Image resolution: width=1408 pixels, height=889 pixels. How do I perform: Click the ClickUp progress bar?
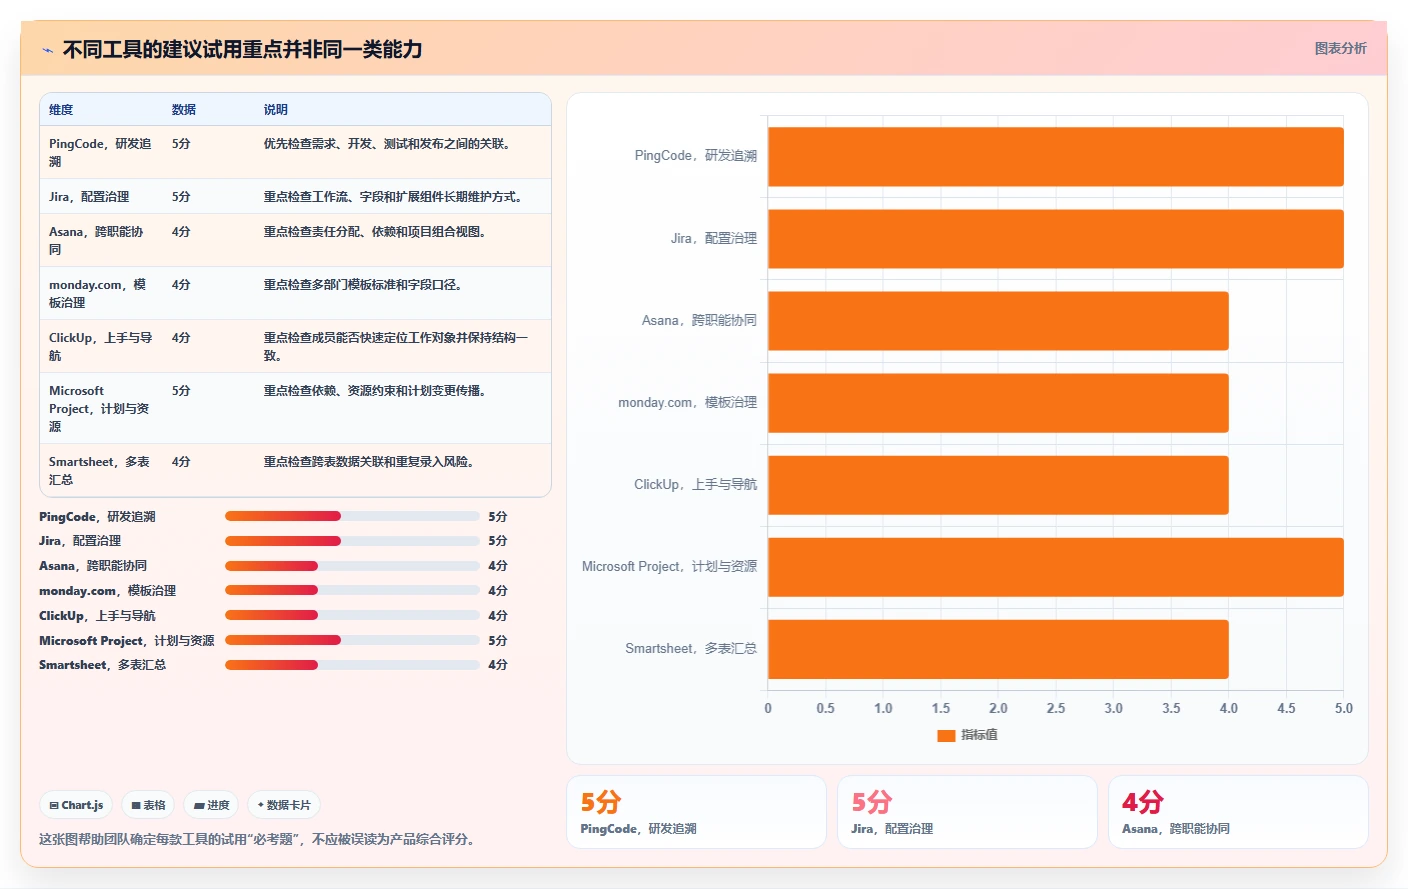352,615
